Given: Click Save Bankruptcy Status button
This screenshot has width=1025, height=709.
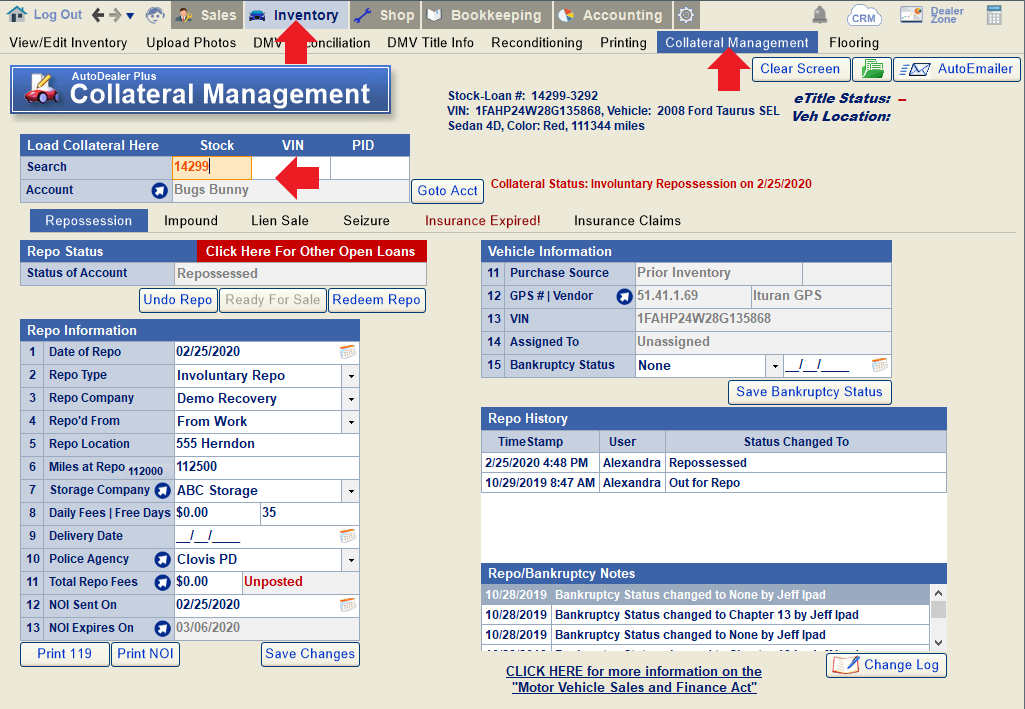Looking at the screenshot, I should (x=809, y=392).
